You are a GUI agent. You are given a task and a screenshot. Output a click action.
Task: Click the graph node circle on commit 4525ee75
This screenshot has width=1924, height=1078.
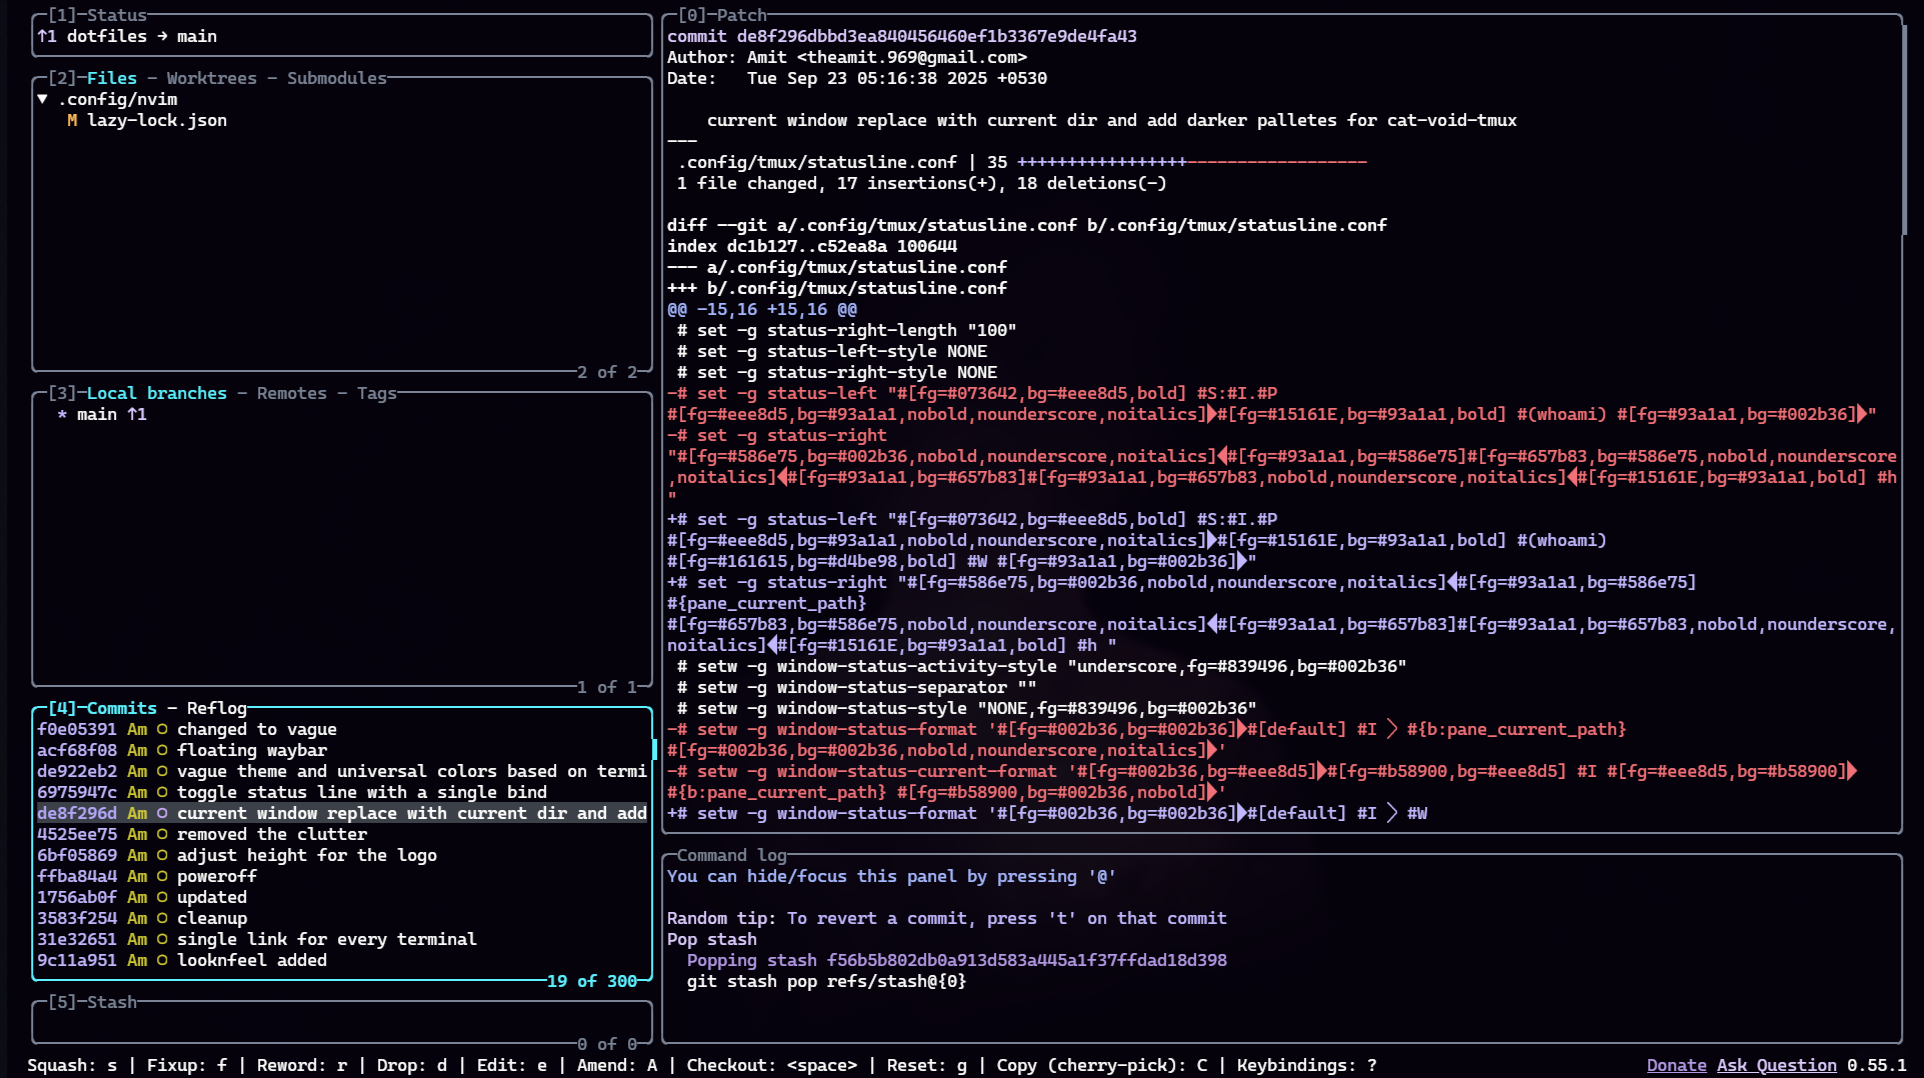click(x=162, y=834)
